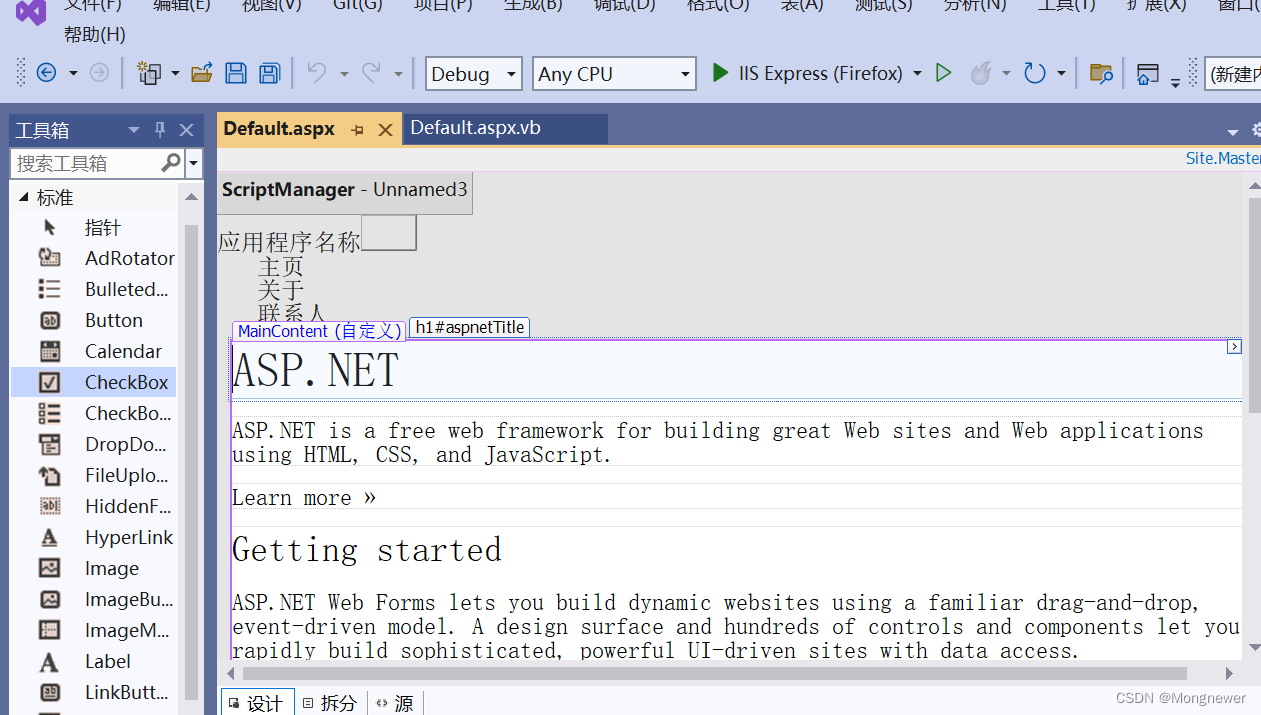Open the navigate backward history dropdown arrow
Screen dimensions: 1261x715
(73, 73)
